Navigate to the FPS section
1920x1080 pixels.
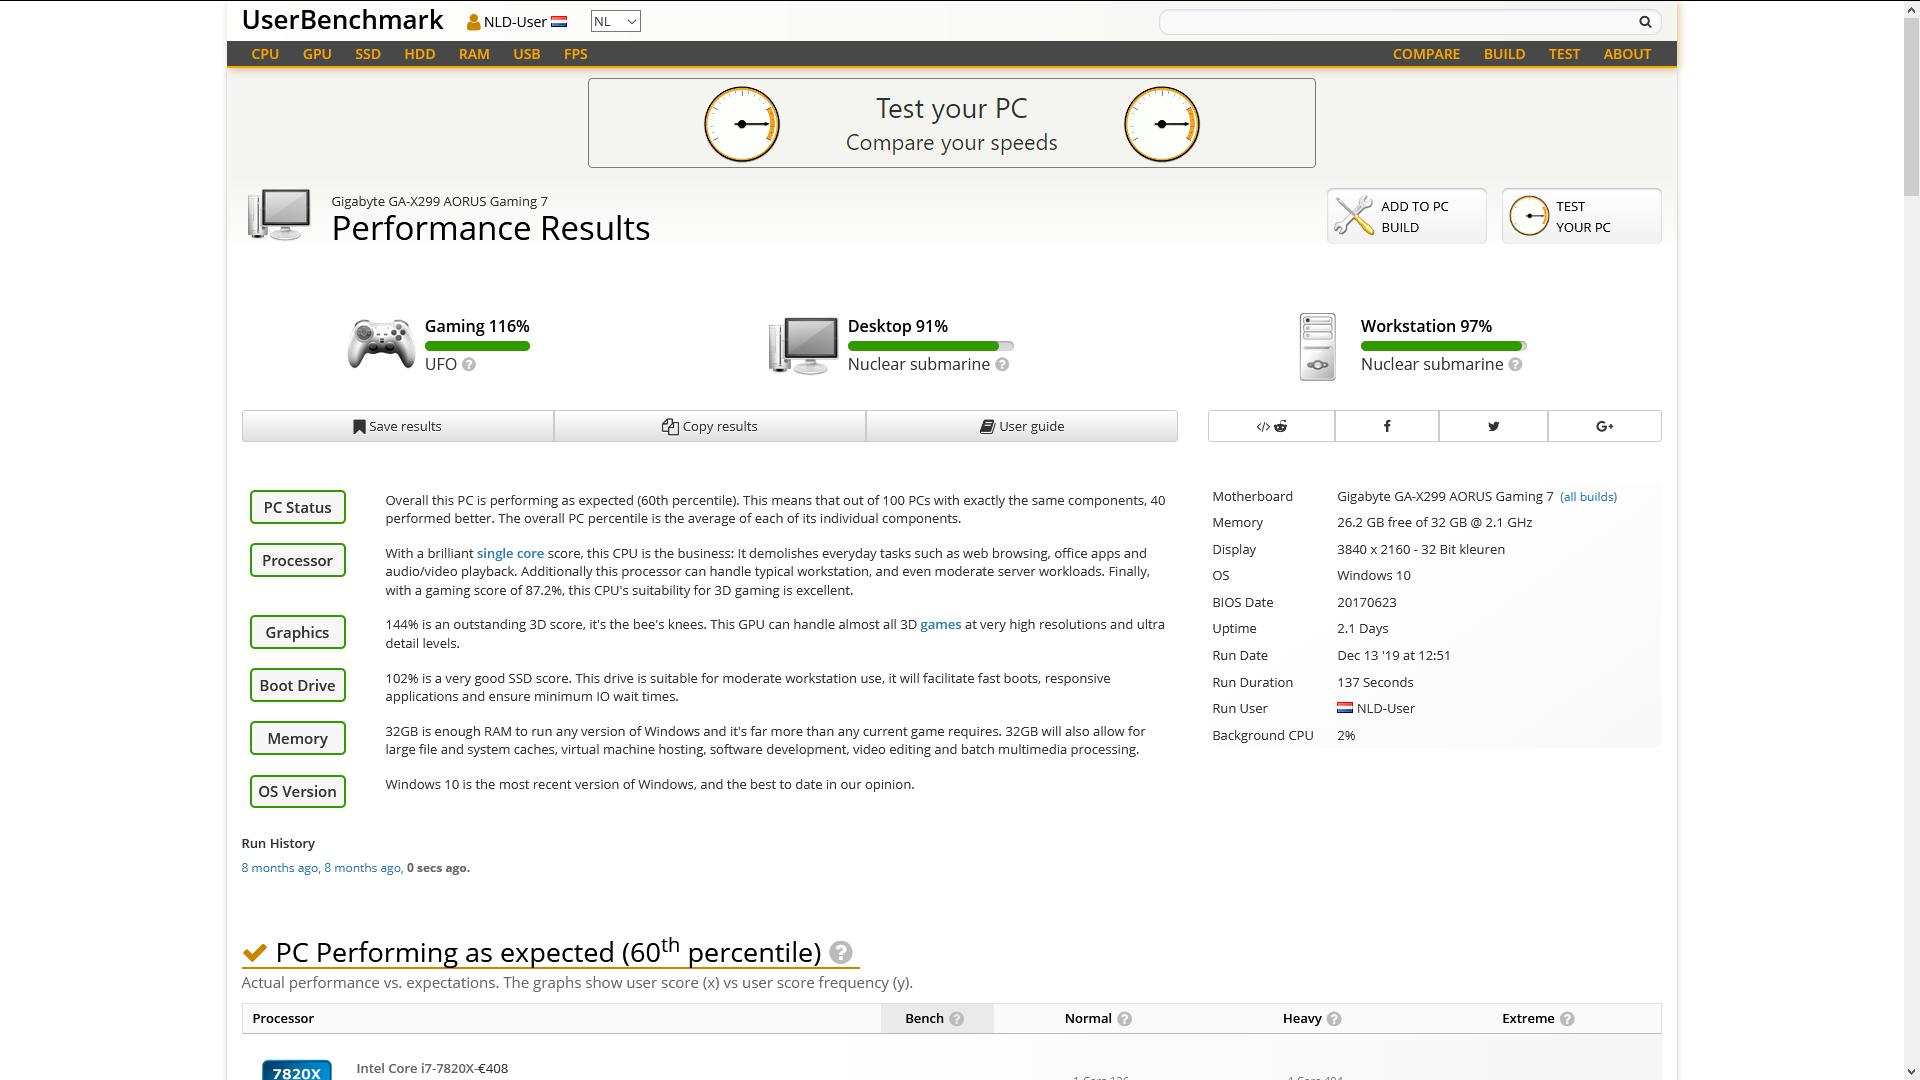[576, 54]
